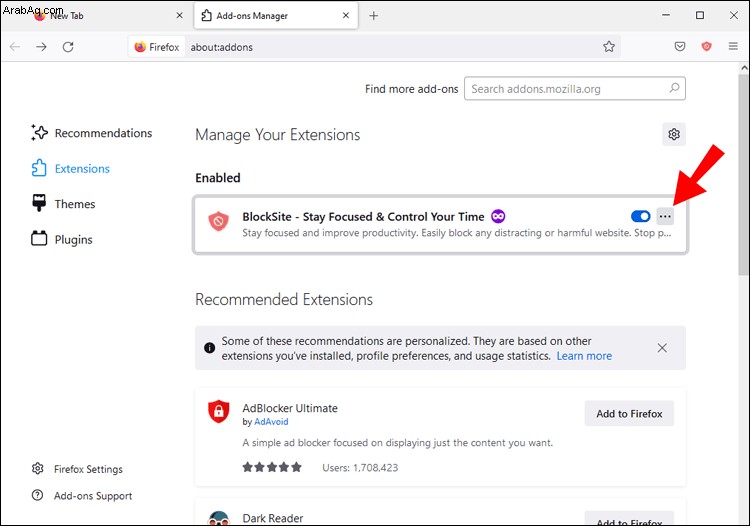Open the AdAvoid author link

tap(271, 422)
